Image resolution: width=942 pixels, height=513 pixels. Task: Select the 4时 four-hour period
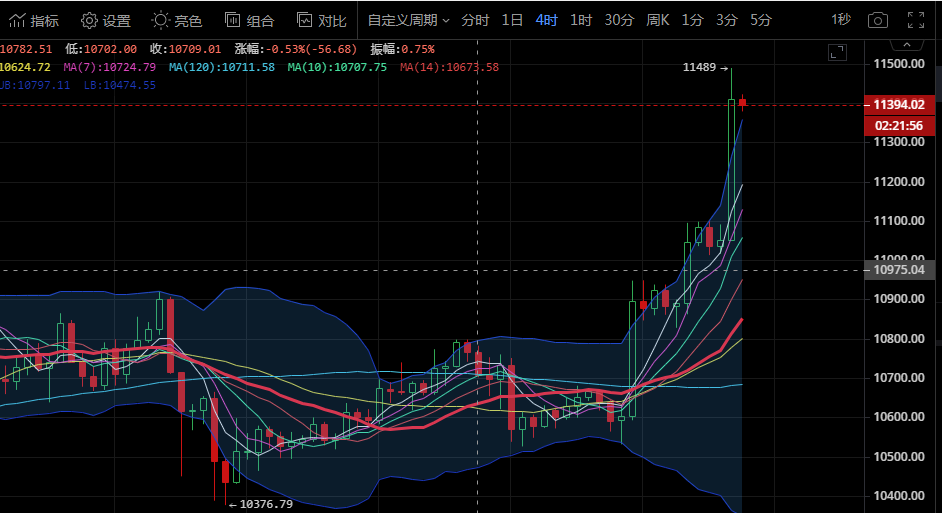[x=547, y=20]
